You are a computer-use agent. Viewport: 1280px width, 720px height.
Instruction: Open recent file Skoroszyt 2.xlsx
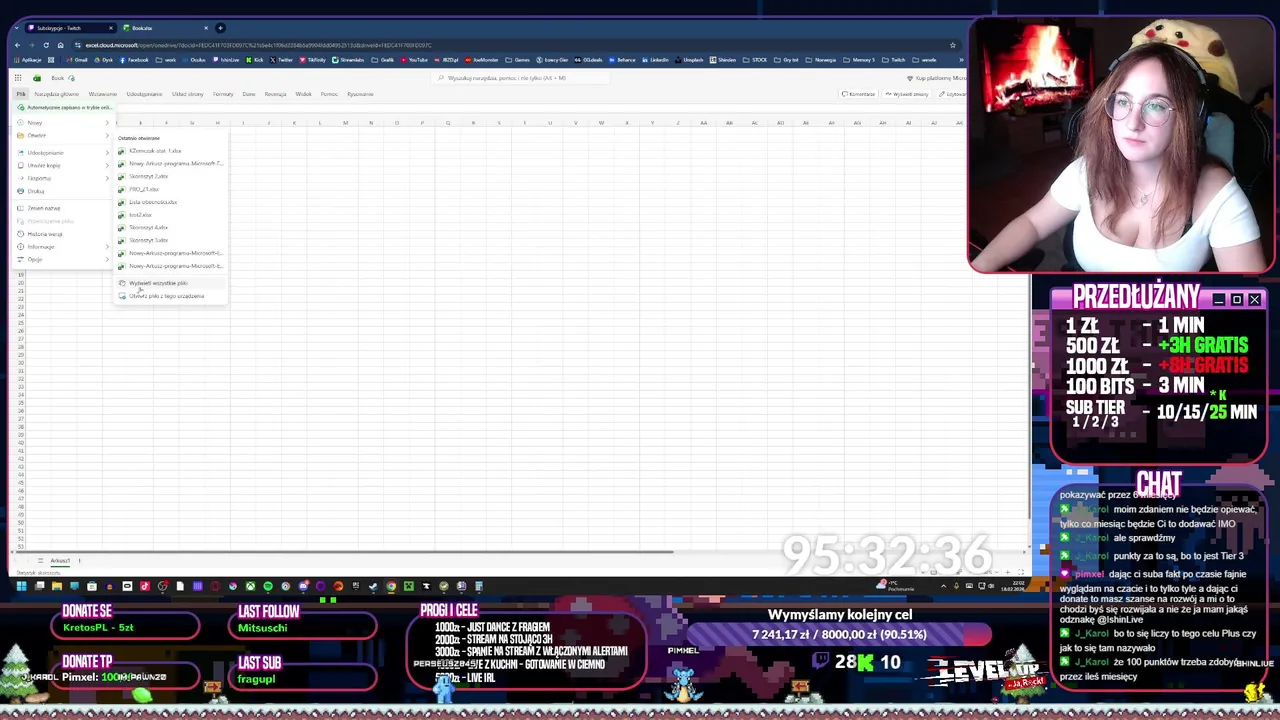coord(170,176)
